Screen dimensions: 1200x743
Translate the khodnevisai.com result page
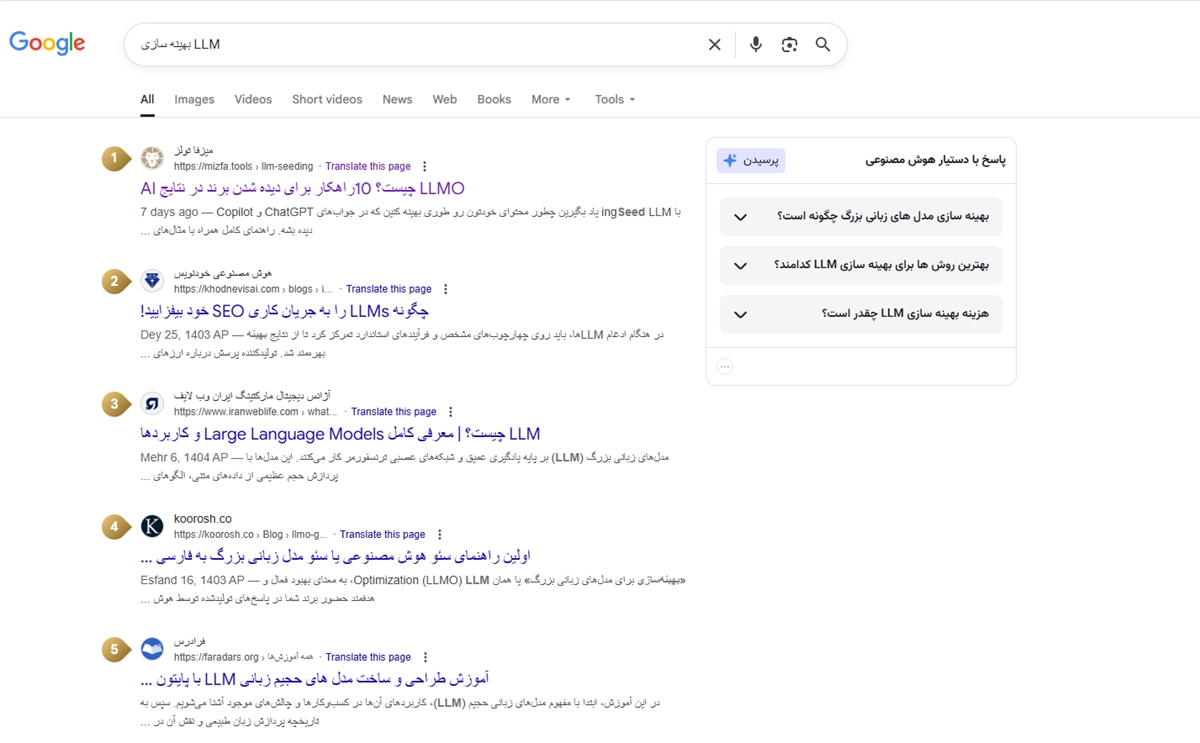coord(389,289)
